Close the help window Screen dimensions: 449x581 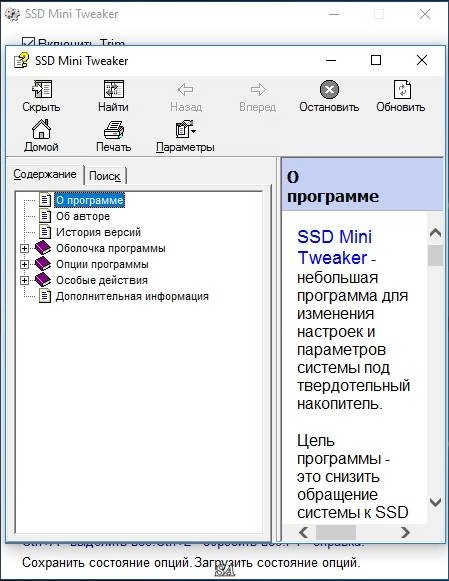[422, 60]
